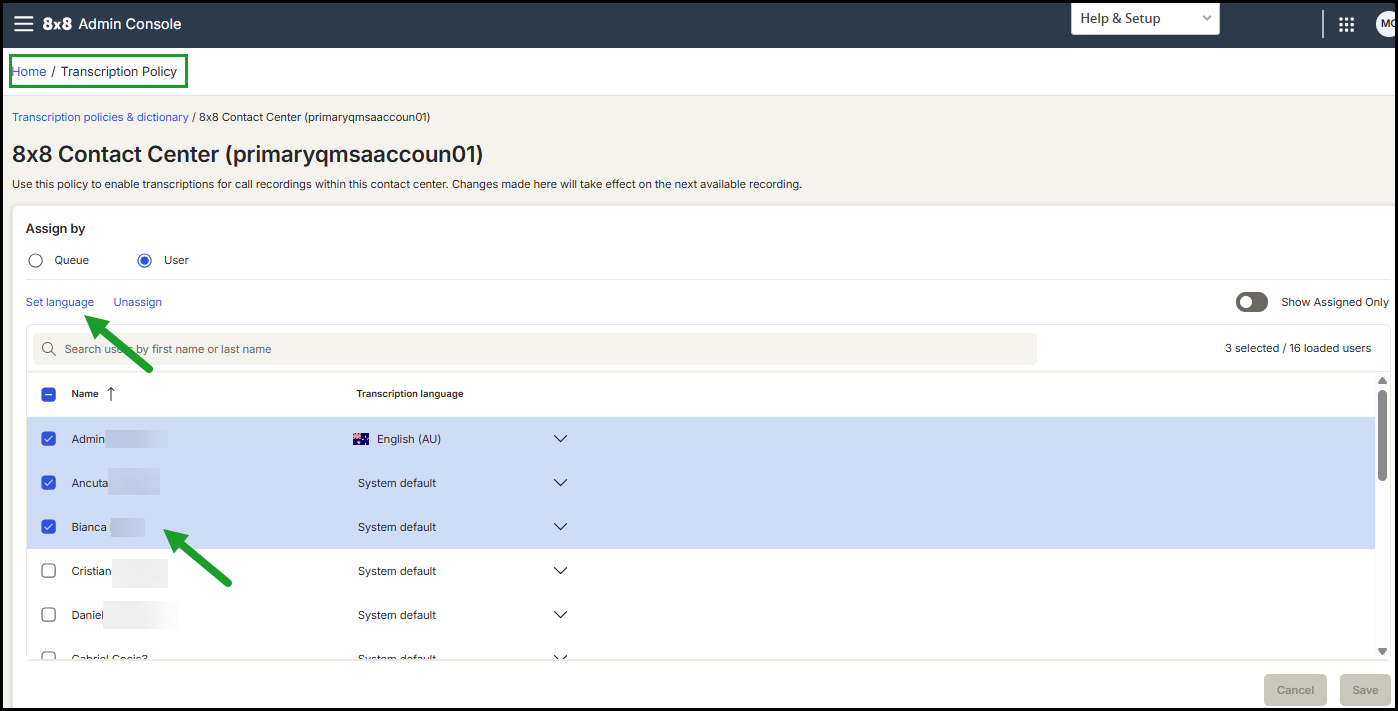This screenshot has height=711, width=1398.
Task: Click scrollbar down arrow in user list
Action: pyautogui.click(x=1382, y=652)
